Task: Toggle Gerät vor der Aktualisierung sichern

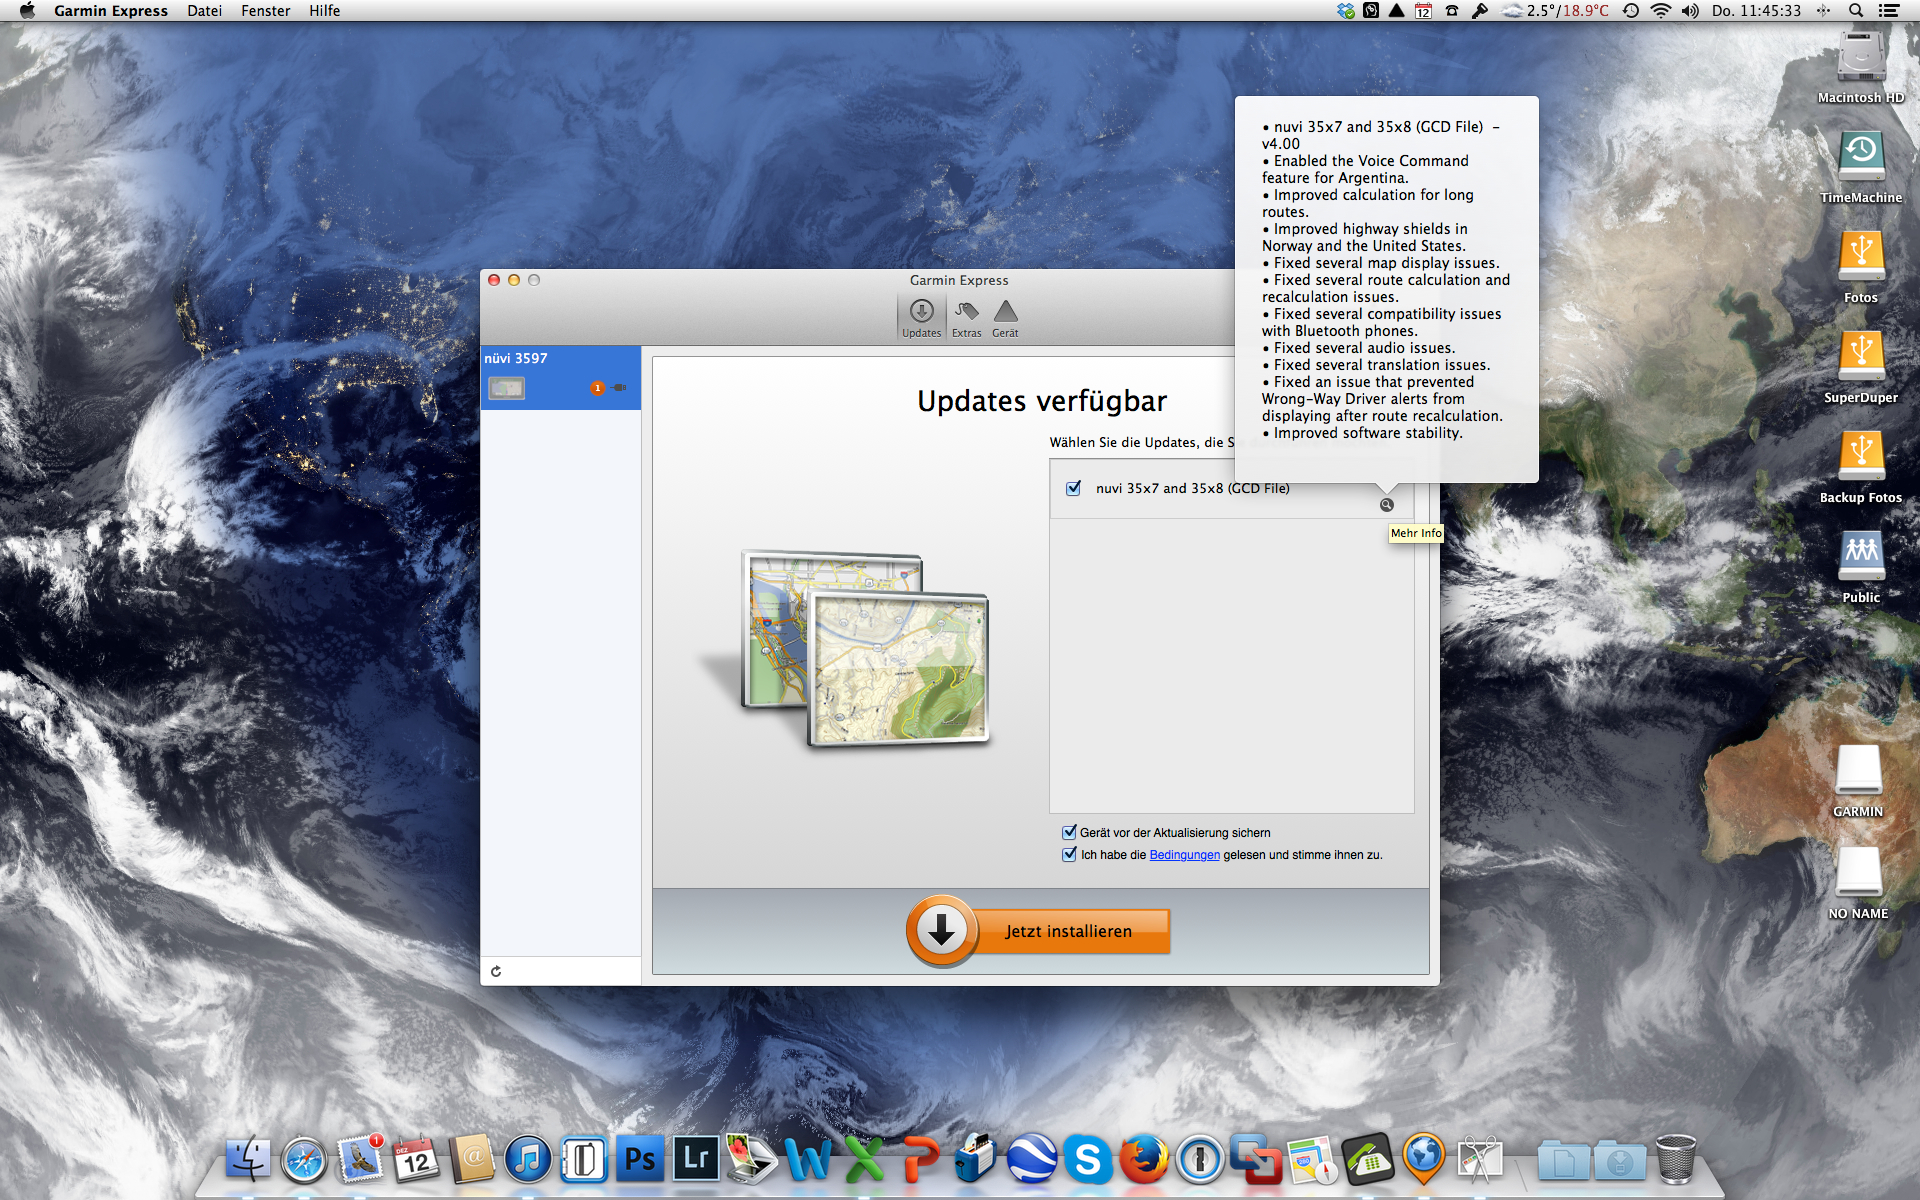Action: click(1069, 832)
